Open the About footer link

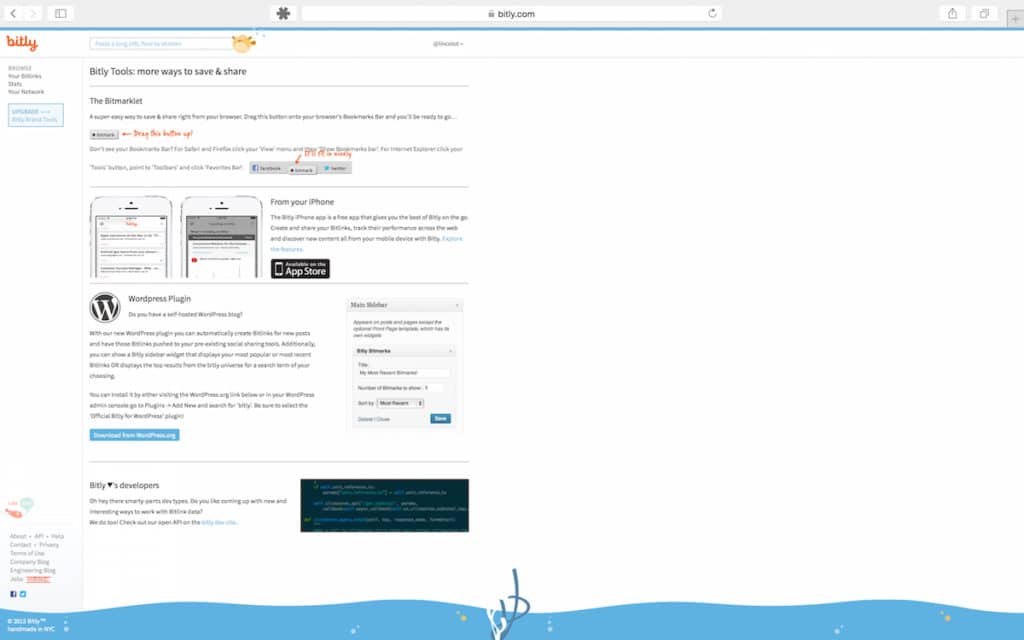click(18, 536)
